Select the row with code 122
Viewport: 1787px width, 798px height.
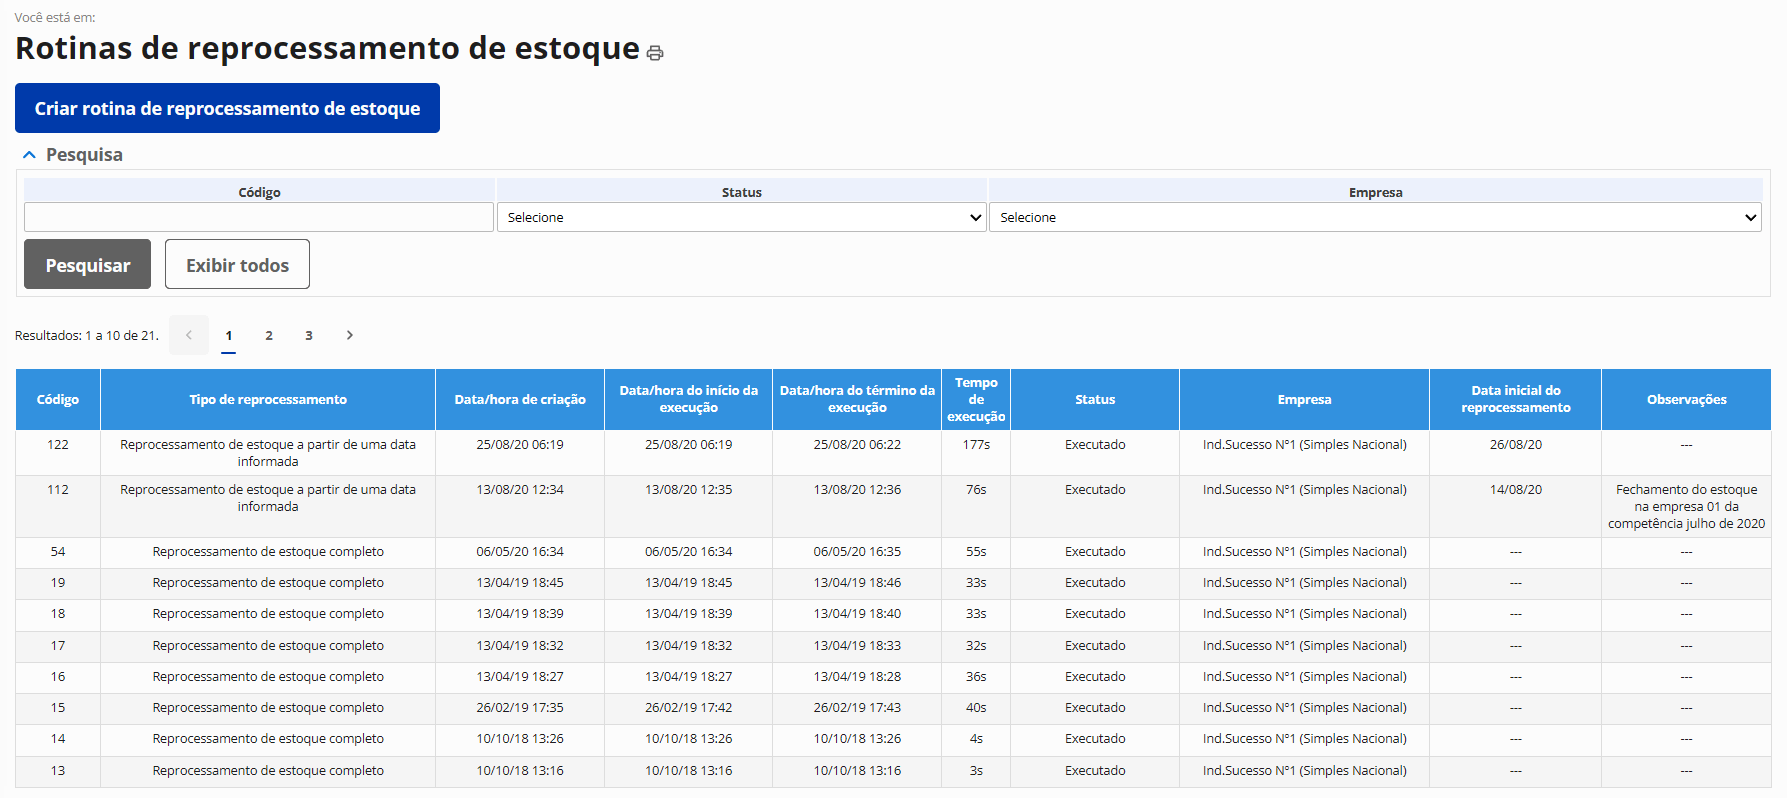[x=58, y=445]
